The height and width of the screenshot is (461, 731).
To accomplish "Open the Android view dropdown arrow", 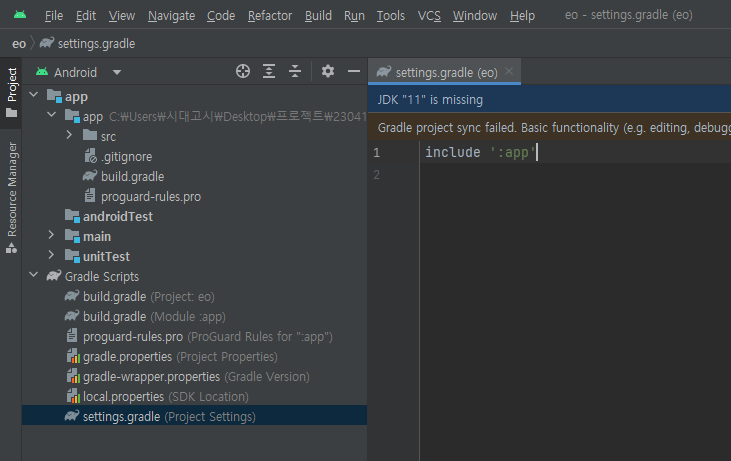I will pyautogui.click(x=117, y=72).
